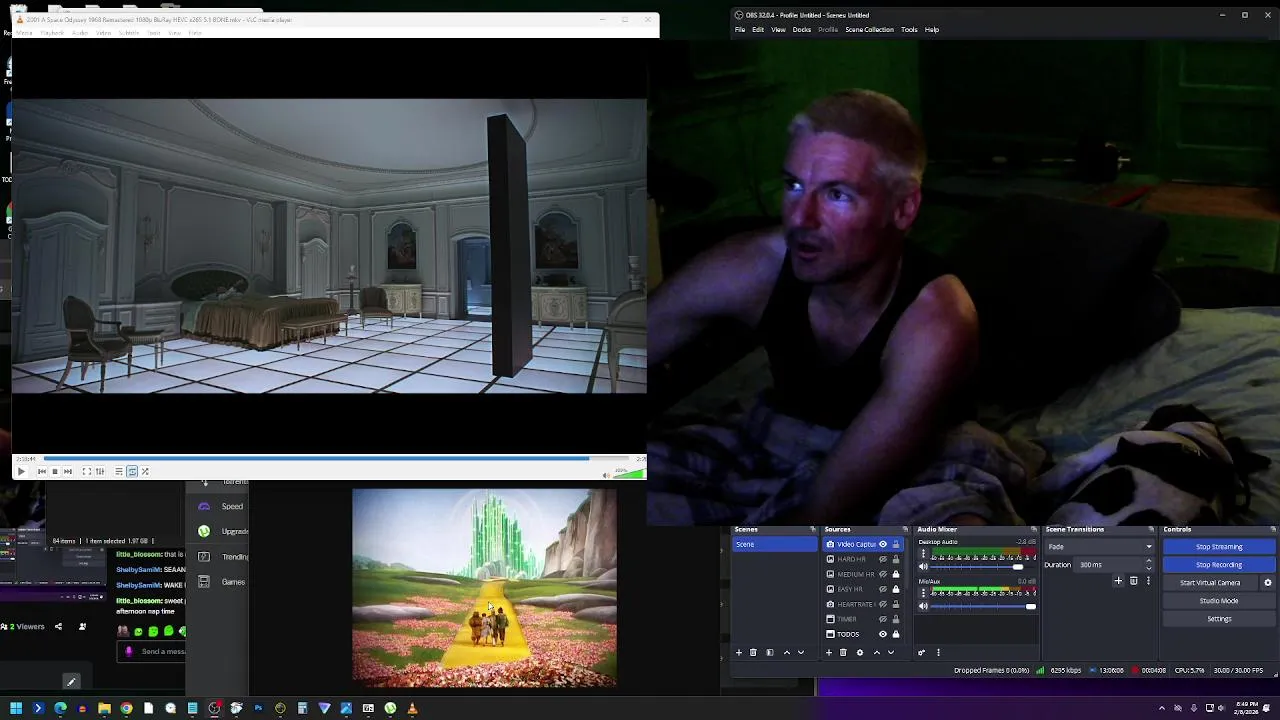Move scene up in Scenes toolbar

[x=787, y=653]
